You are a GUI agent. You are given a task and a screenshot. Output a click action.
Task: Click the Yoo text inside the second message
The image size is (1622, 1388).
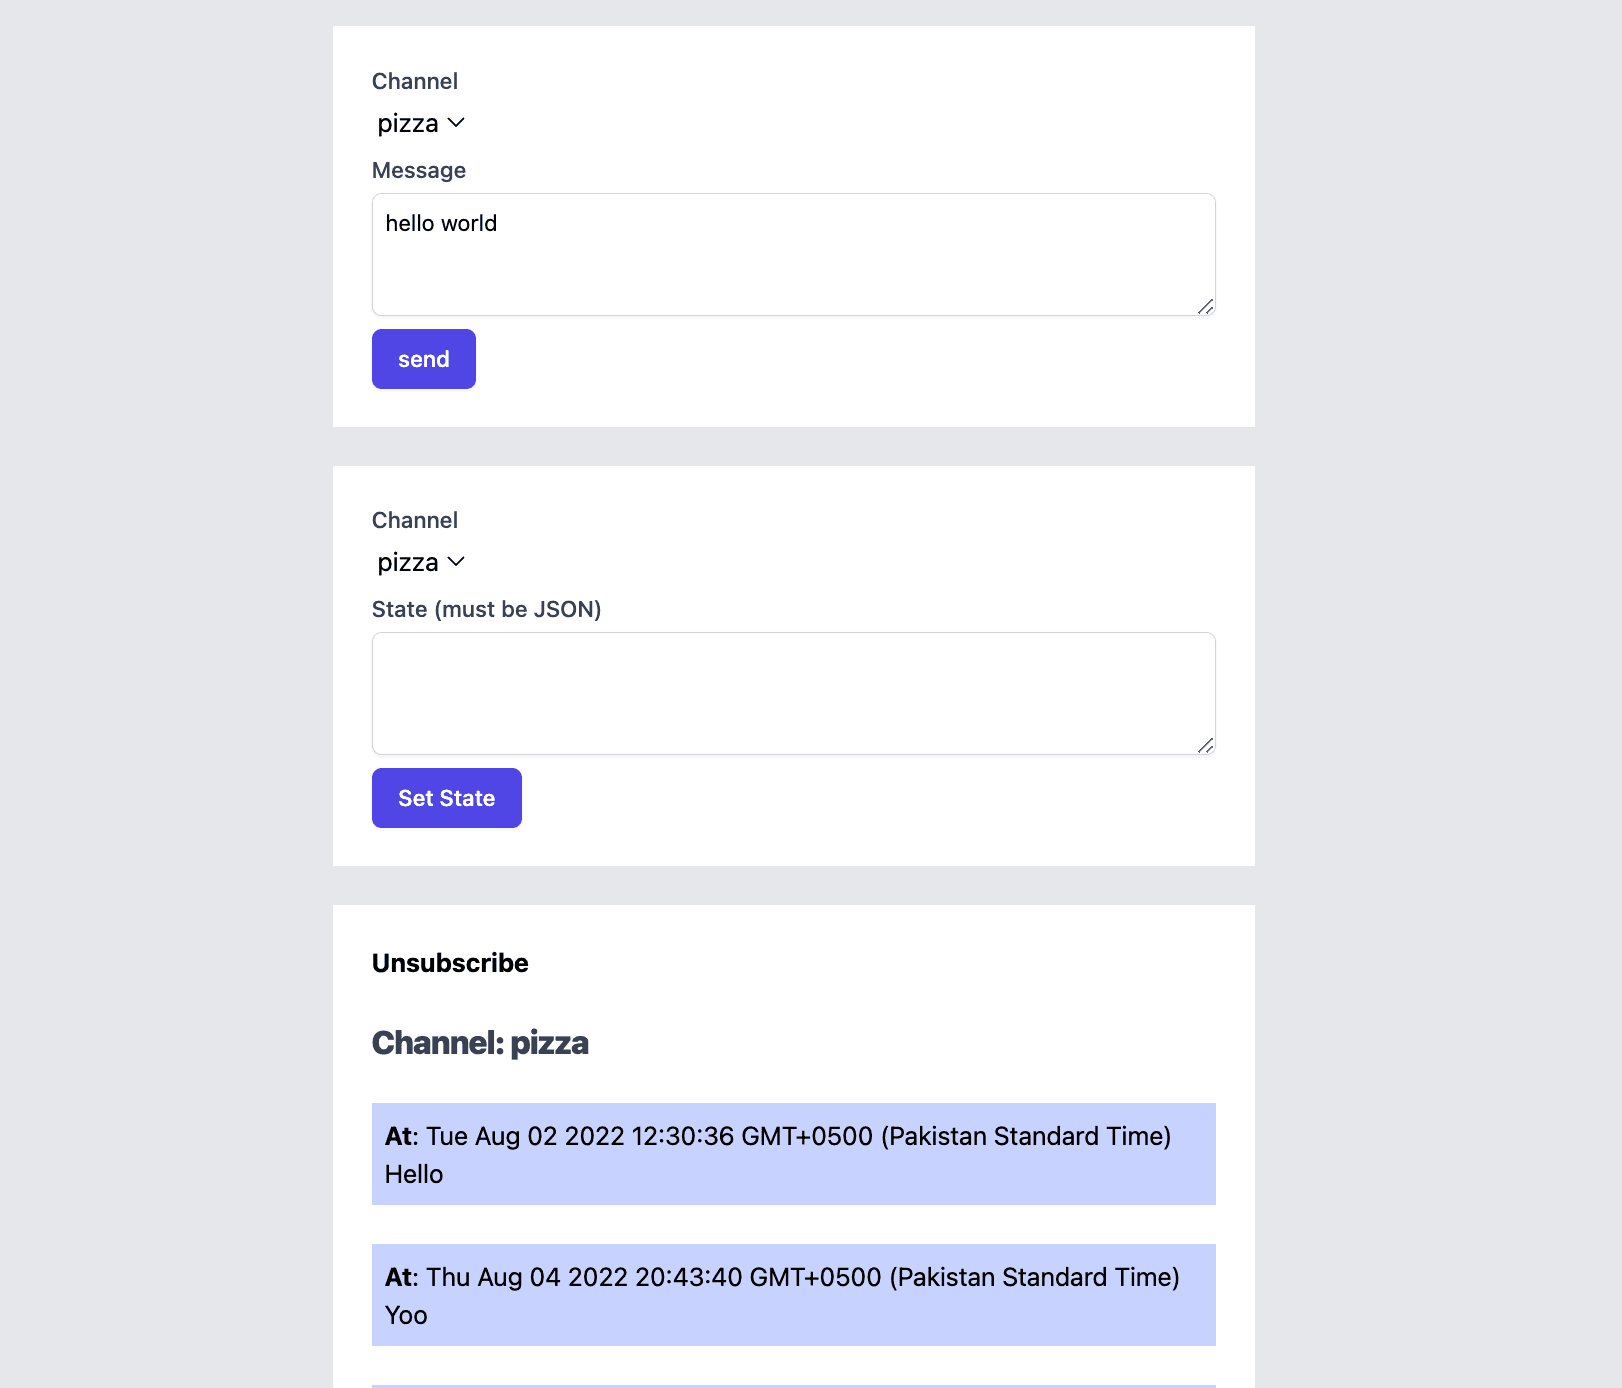[405, 1315]
